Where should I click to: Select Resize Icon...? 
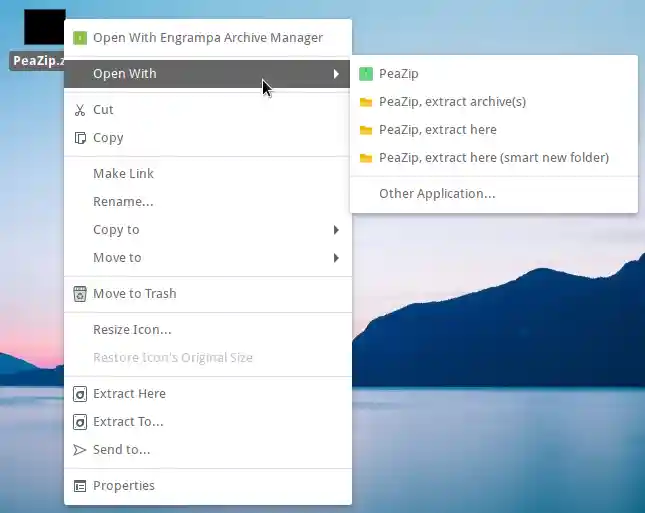(208, 330)
